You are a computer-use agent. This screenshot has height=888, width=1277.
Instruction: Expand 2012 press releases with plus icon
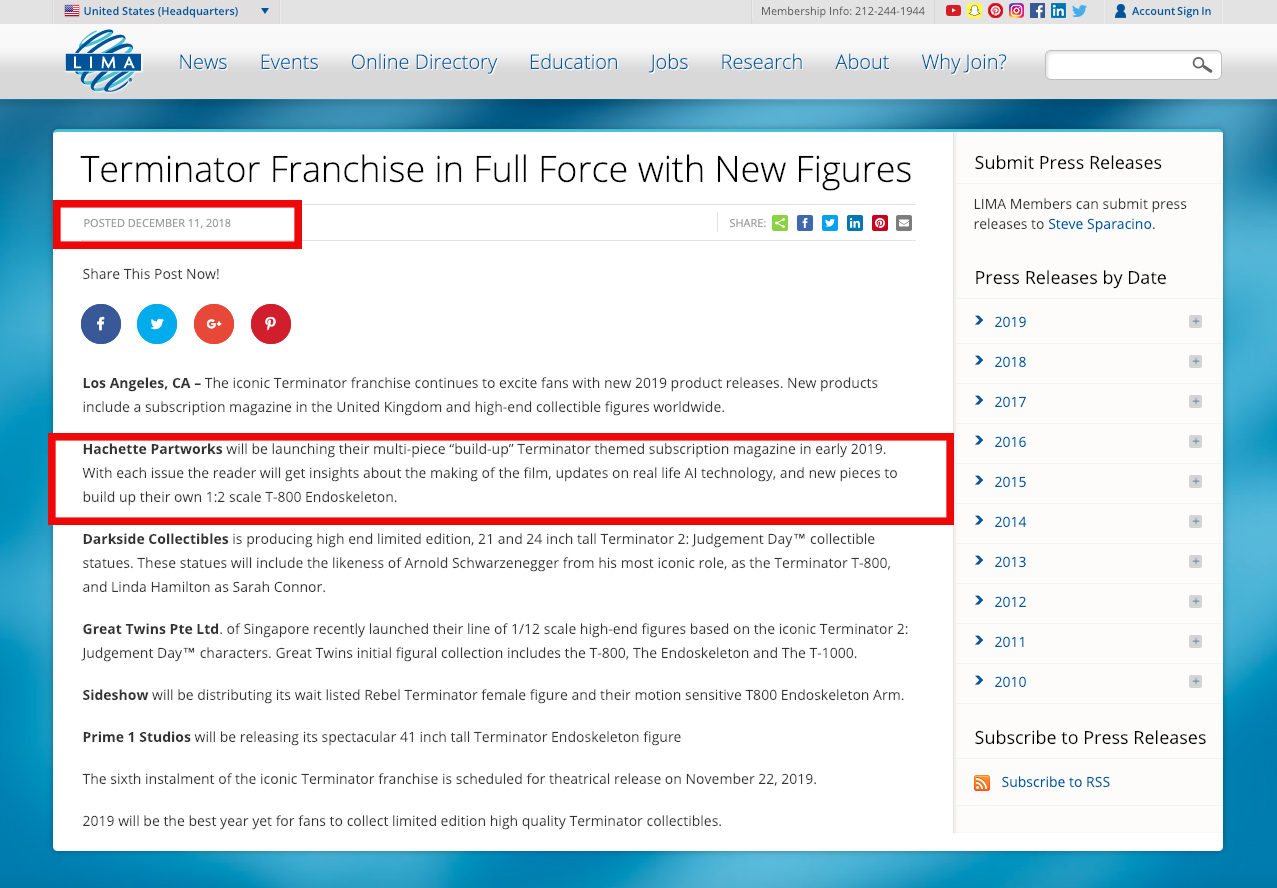pyautogui.click(x=1195, y=601)
